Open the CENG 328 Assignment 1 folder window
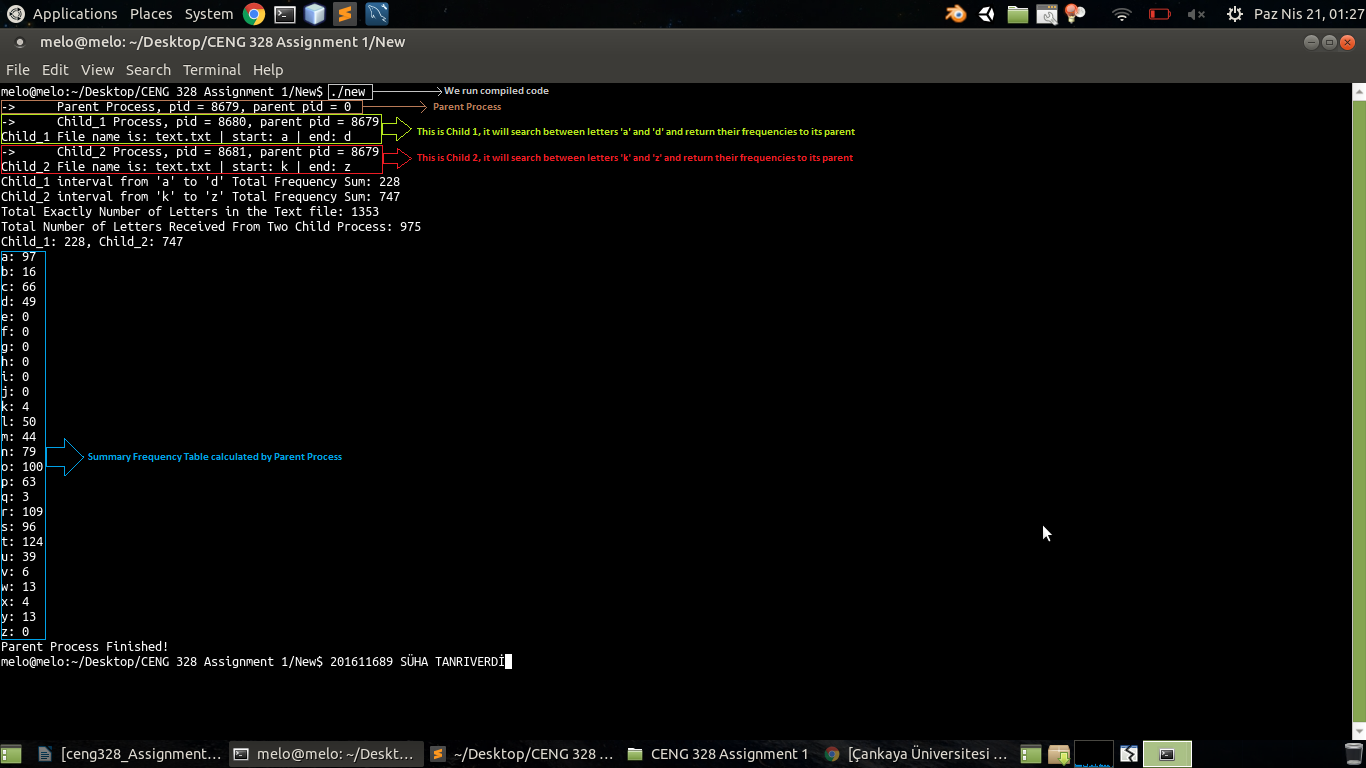 [718, 754]
